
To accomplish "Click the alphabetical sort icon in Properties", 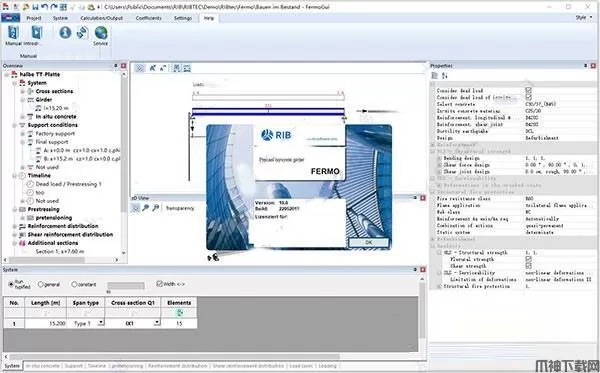I will [445, 75].
